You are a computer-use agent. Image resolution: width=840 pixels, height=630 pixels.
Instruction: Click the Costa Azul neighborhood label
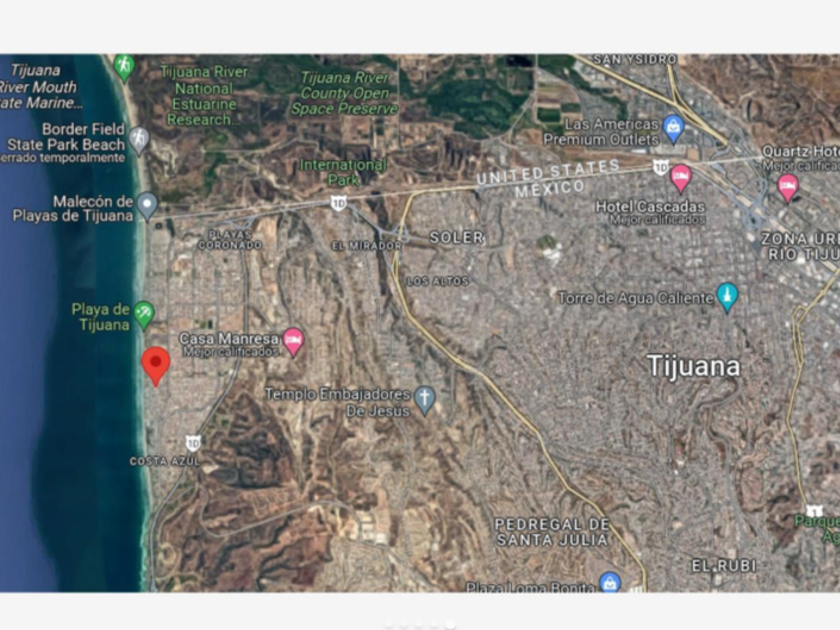coord(165,461)
